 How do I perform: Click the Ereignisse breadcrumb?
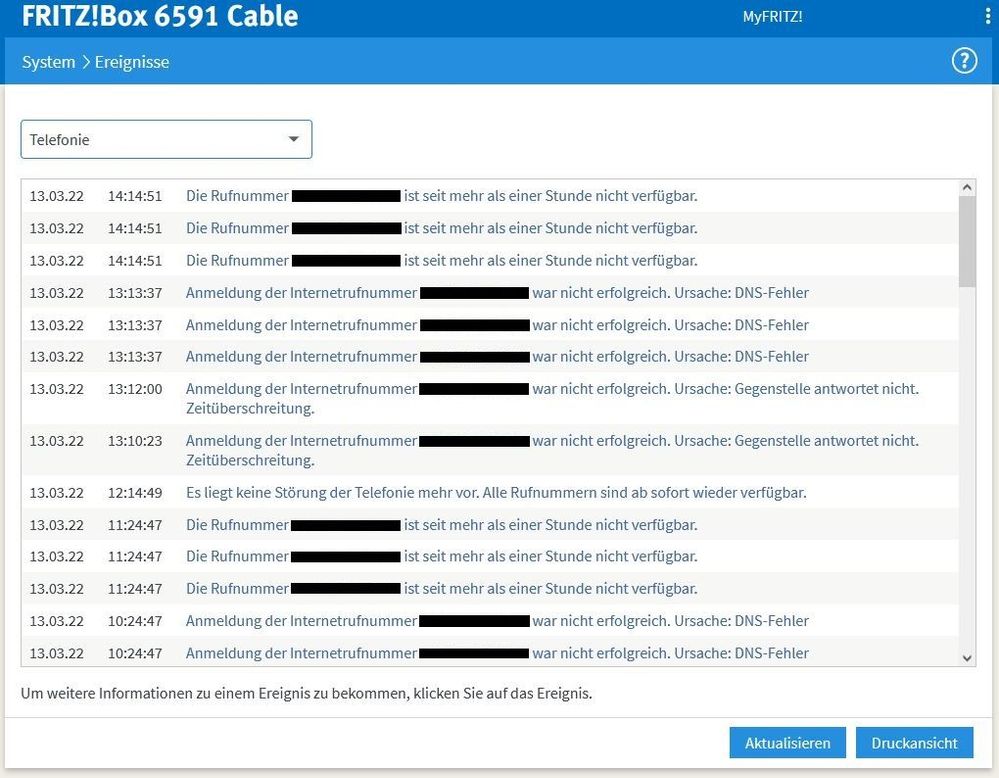pyautogui.click(x=132, y=62)
